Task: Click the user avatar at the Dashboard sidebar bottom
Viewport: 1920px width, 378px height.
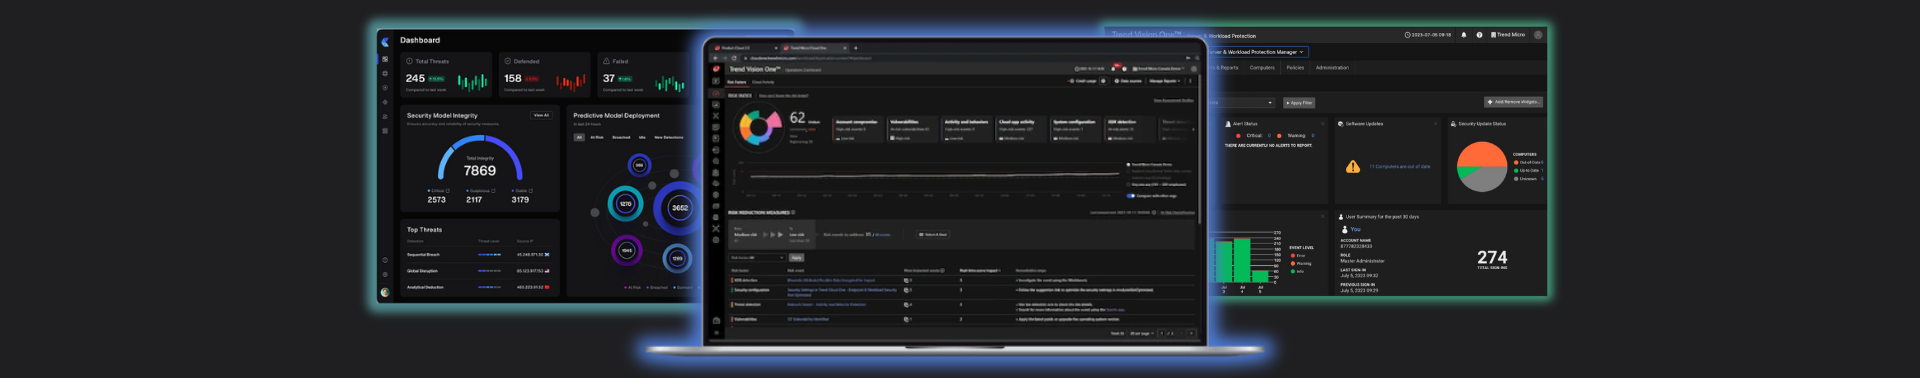Action: [385, 292]
